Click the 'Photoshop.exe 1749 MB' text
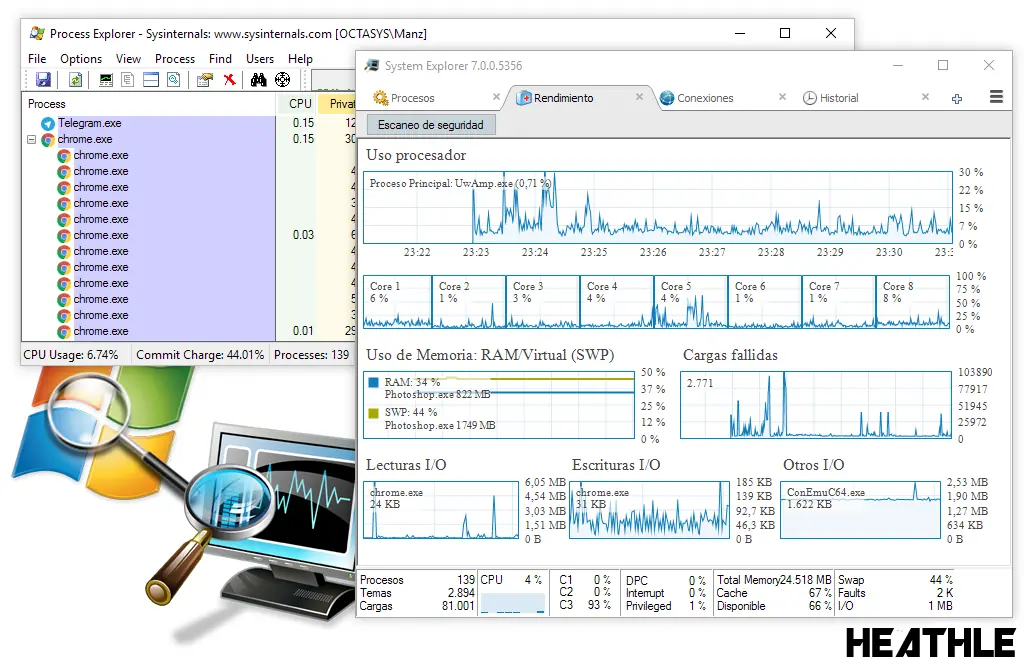This screenshot has width=1024, height=659. [440, 425]
